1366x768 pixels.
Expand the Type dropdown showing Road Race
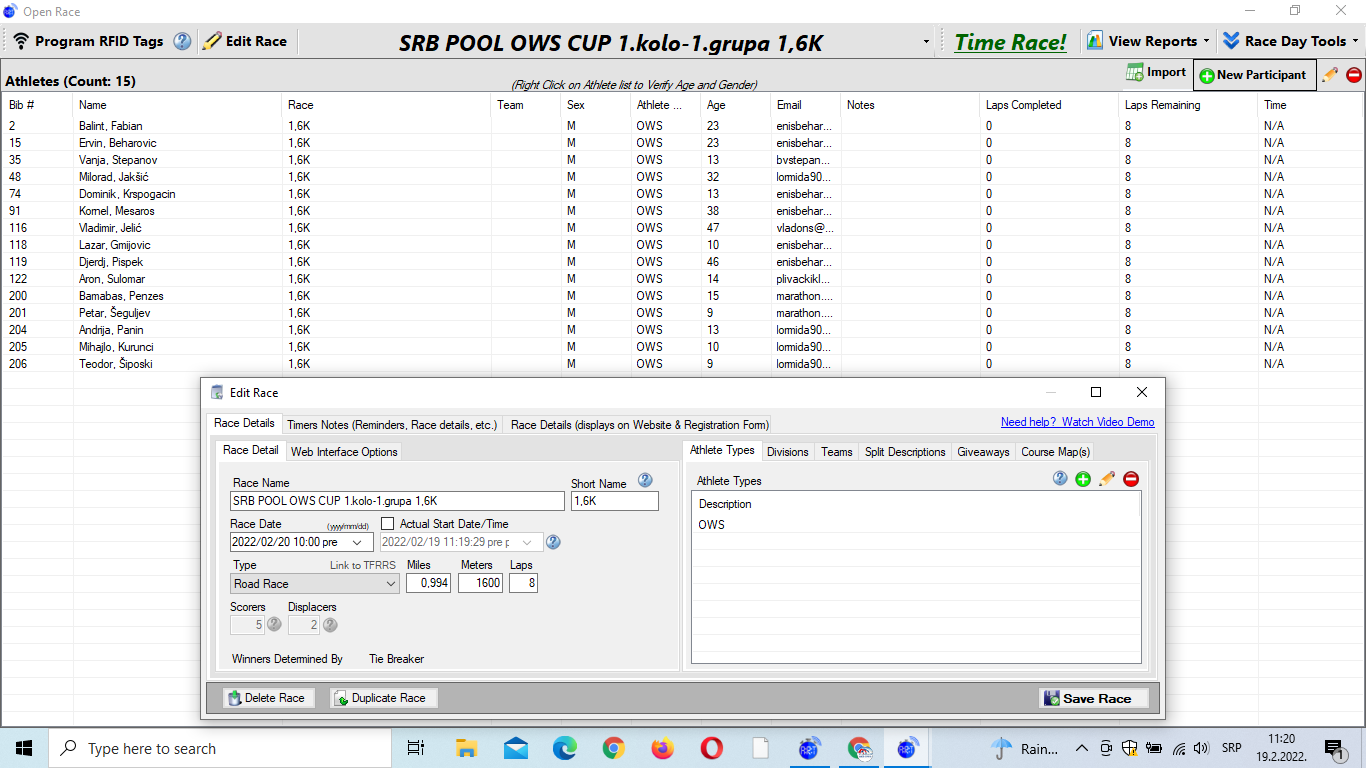391,584
